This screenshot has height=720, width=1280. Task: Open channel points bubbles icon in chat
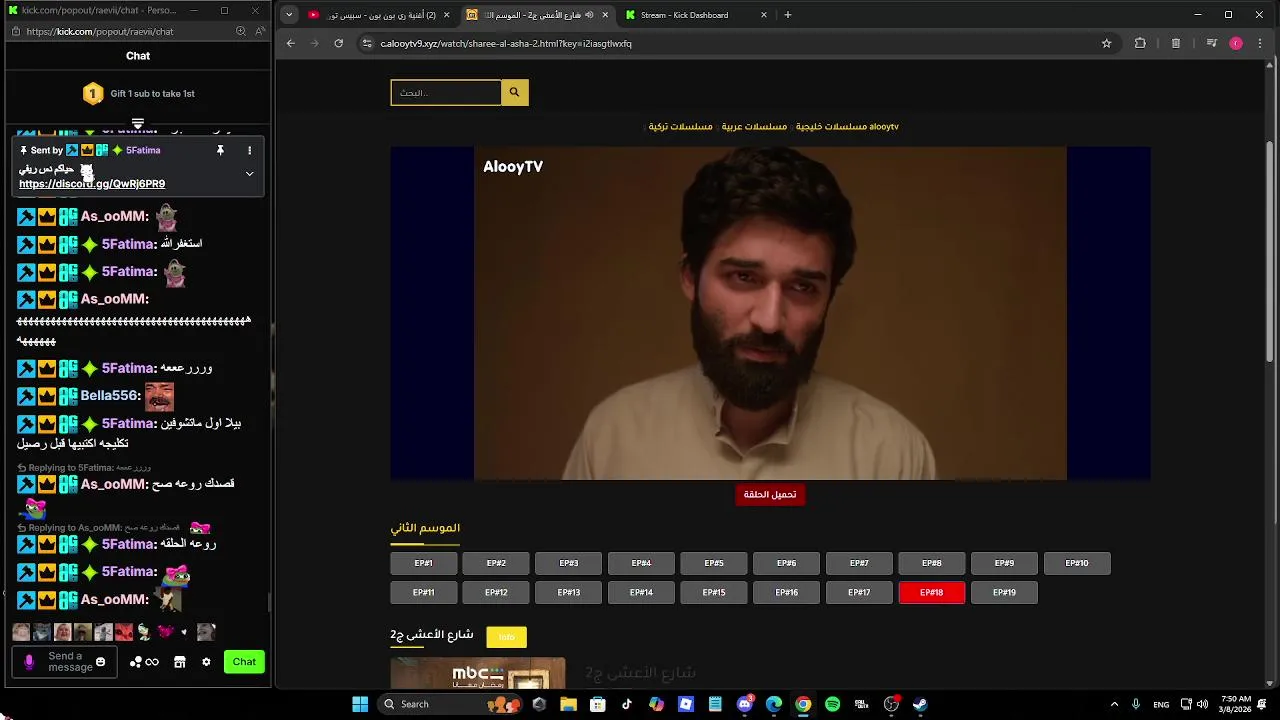[144, 662]
